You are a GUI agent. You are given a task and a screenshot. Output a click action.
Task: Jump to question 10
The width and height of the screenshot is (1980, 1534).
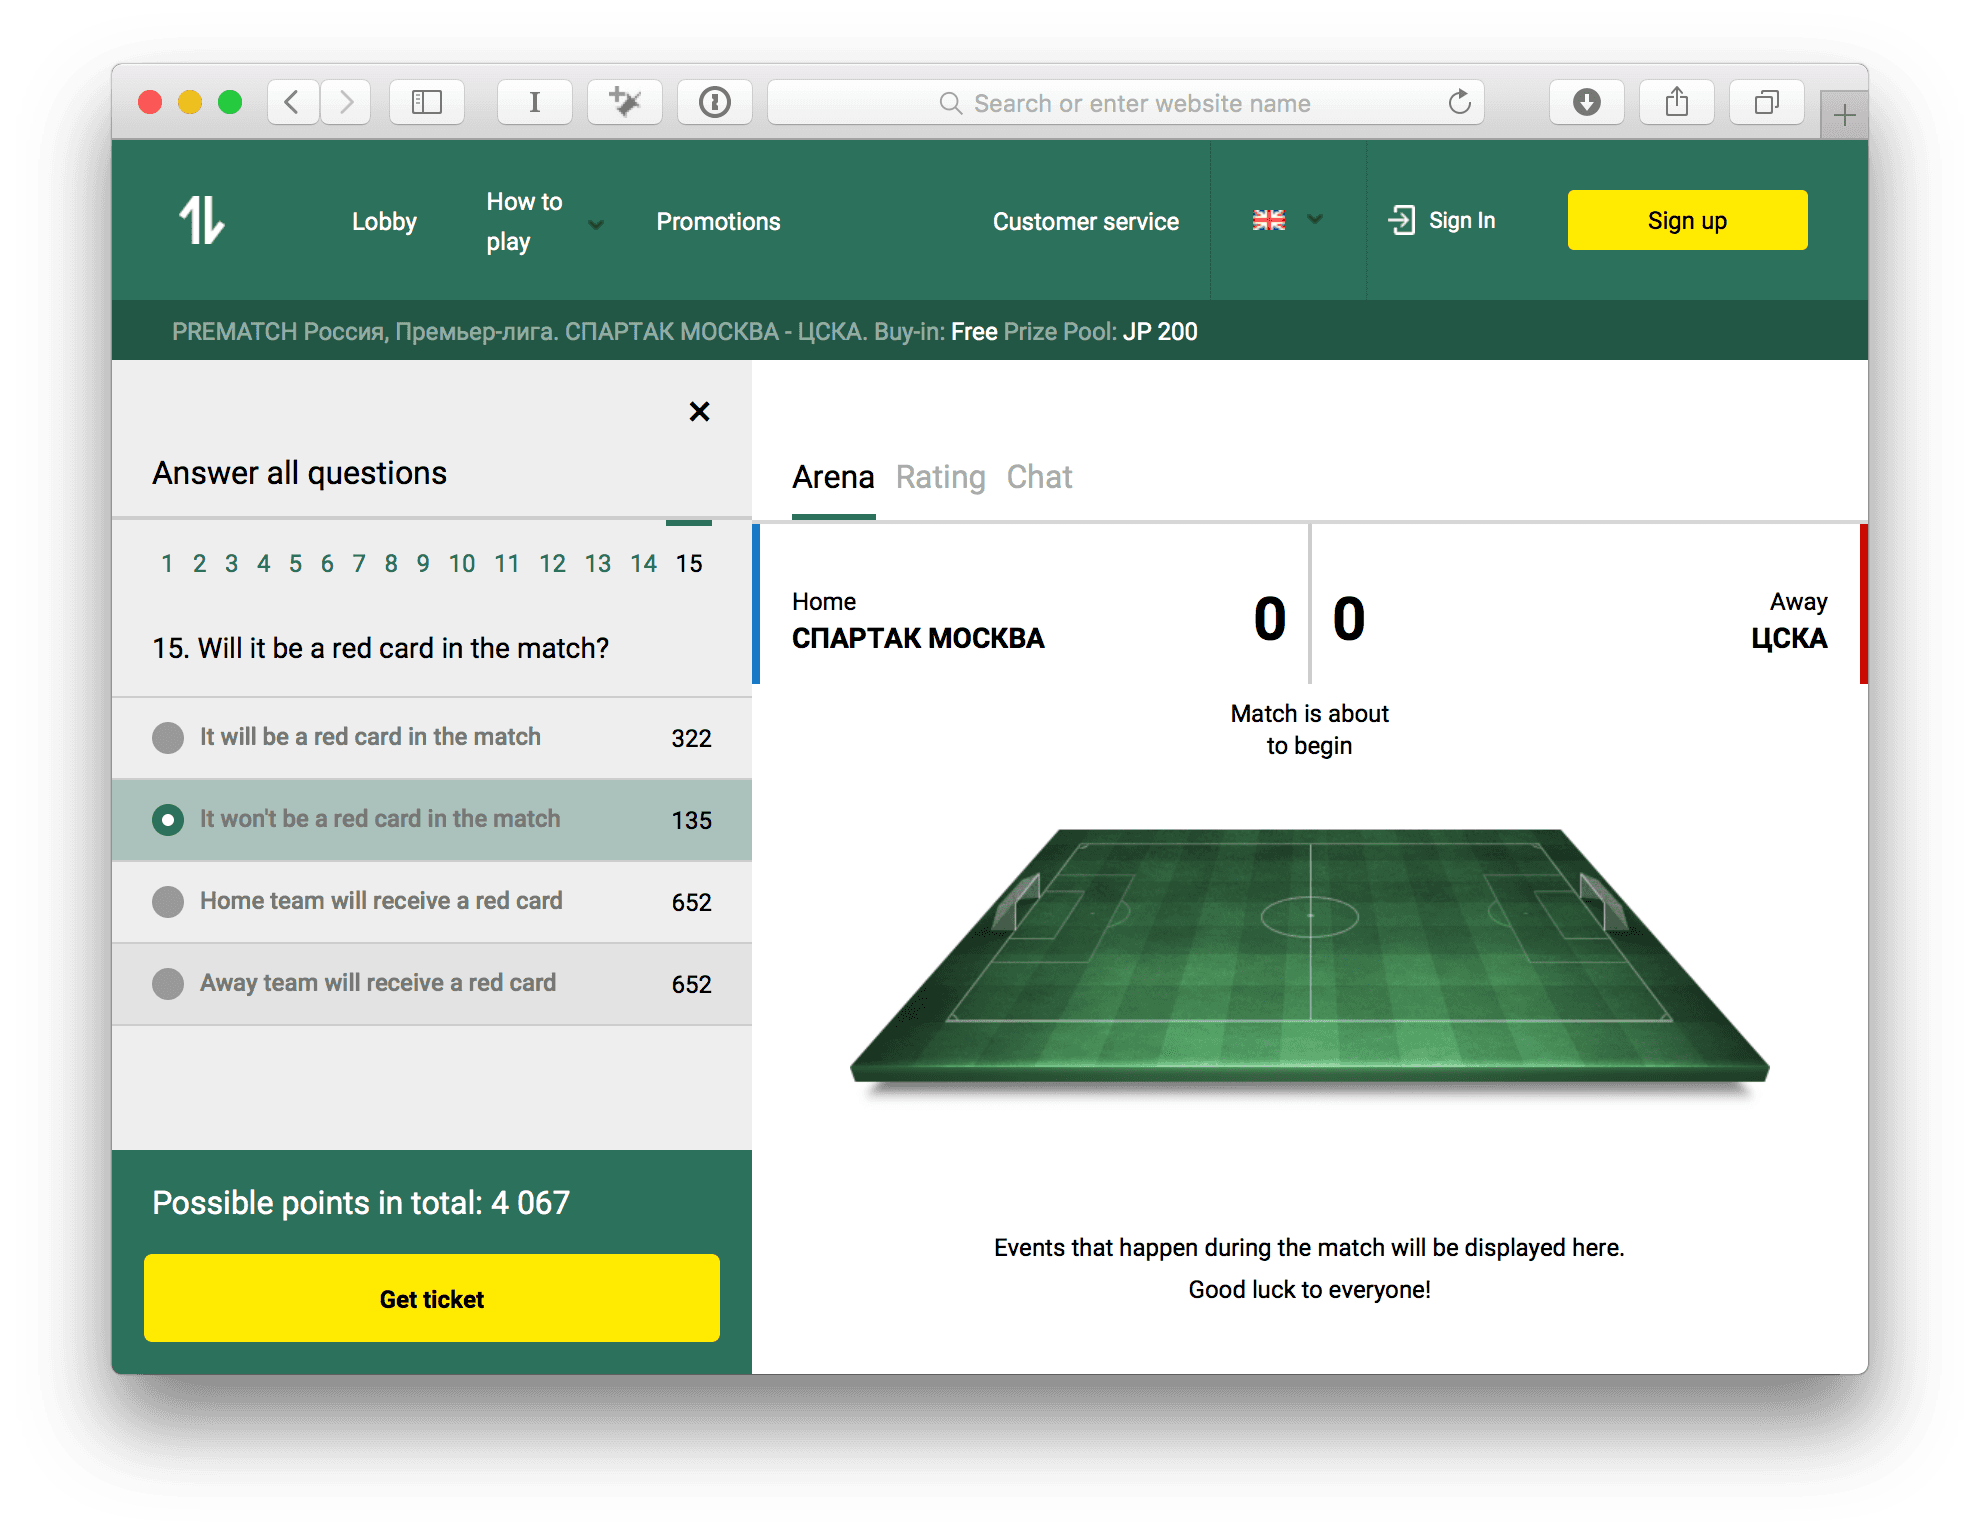pyautogui.click(x=461, y=563)
